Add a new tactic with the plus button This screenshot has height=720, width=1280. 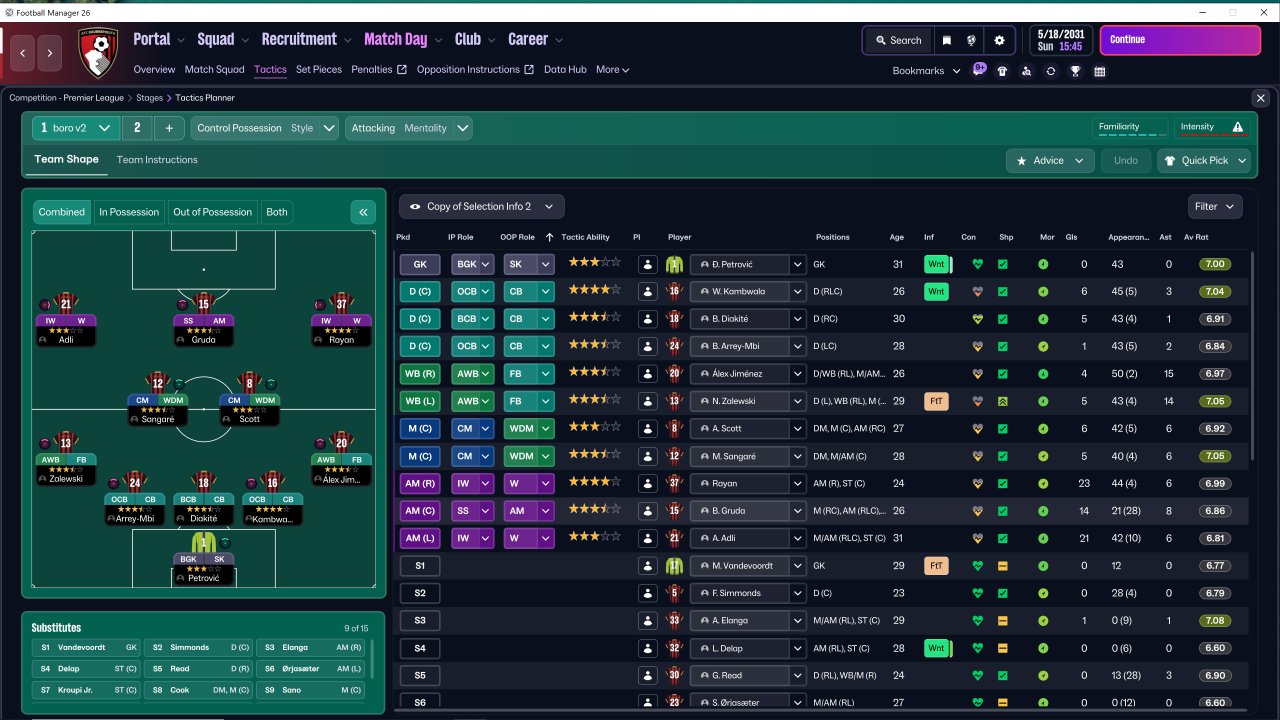click(x=169, y=128)
